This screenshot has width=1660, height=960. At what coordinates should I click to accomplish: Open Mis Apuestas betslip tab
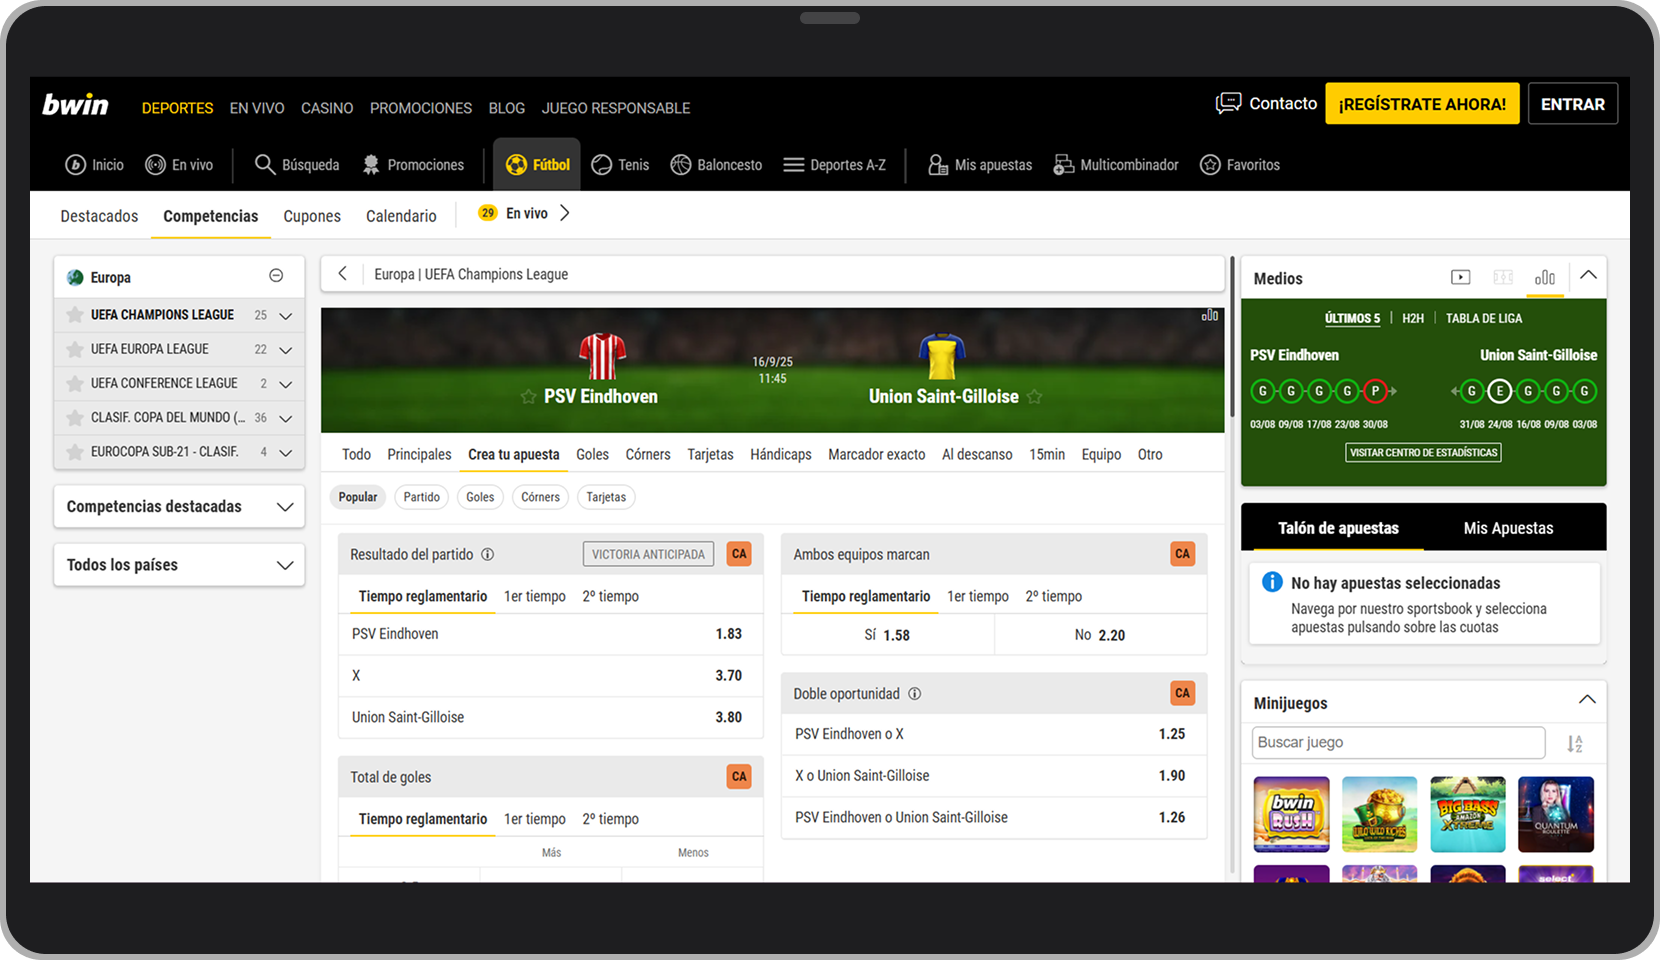[1508, 528]
